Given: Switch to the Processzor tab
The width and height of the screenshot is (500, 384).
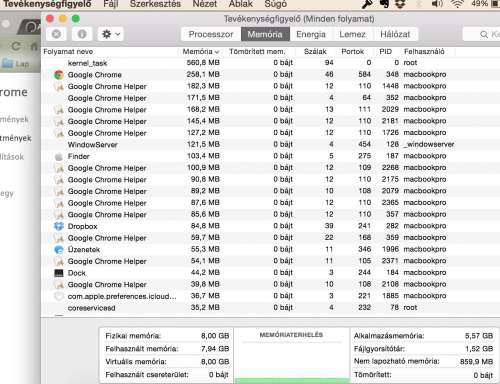Looking at the screenshot, I should [x=211, y=34].
